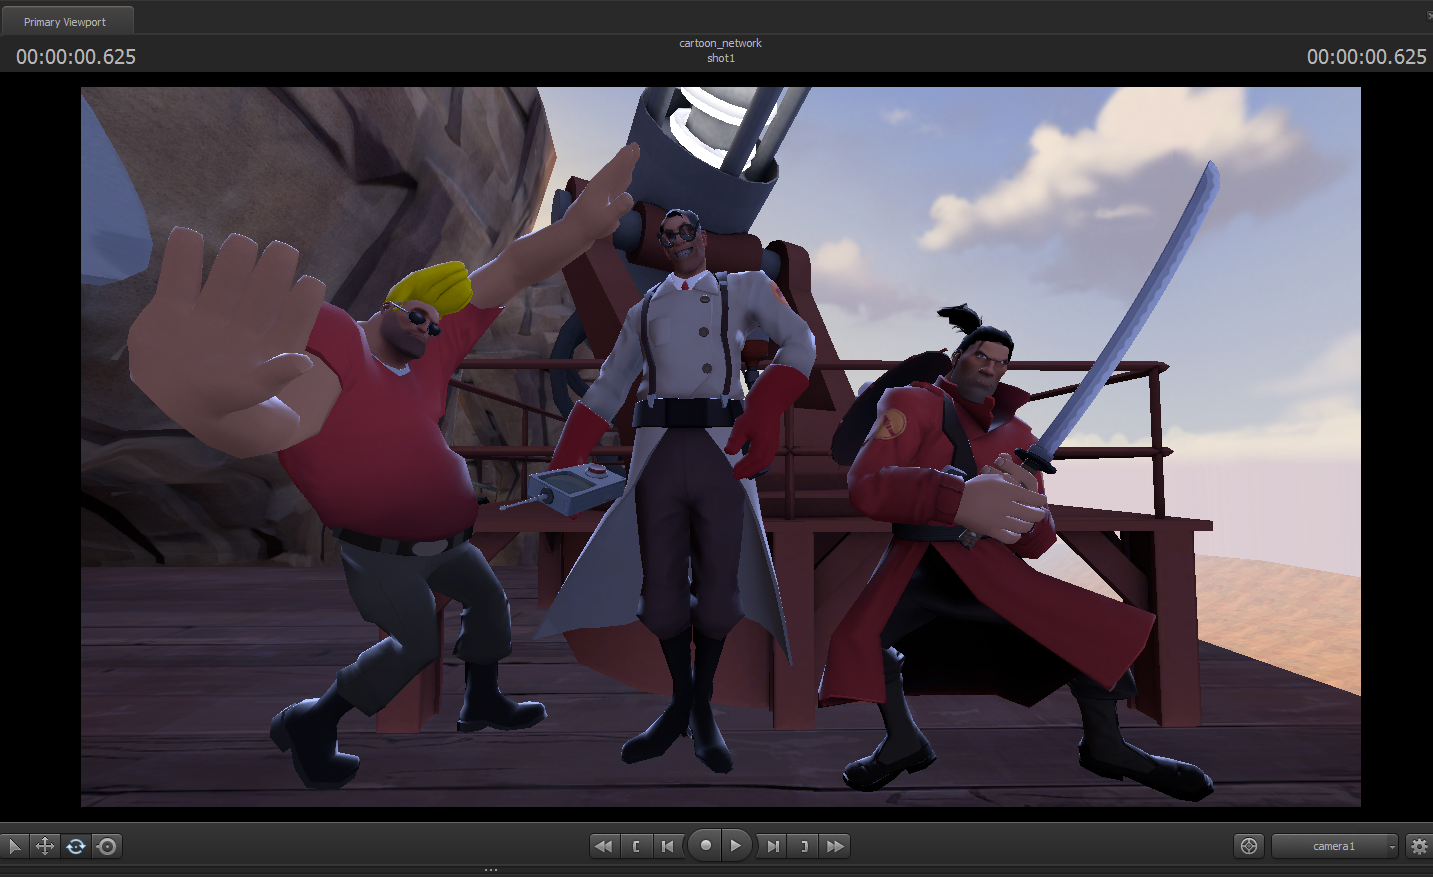Go to the next clip bracket button

[804, 846]
